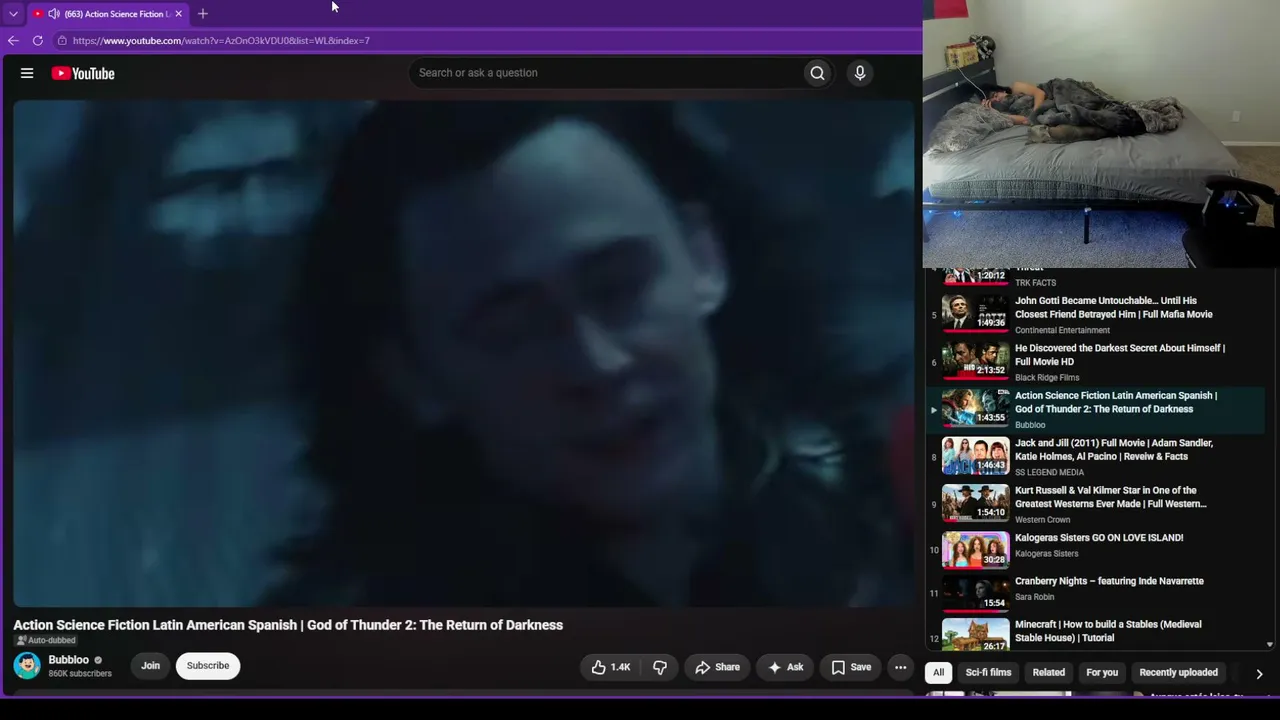Open the more actions three-dot menu
The height and width of the screenshot is (720, 1280).
click(x=900, y=667)
